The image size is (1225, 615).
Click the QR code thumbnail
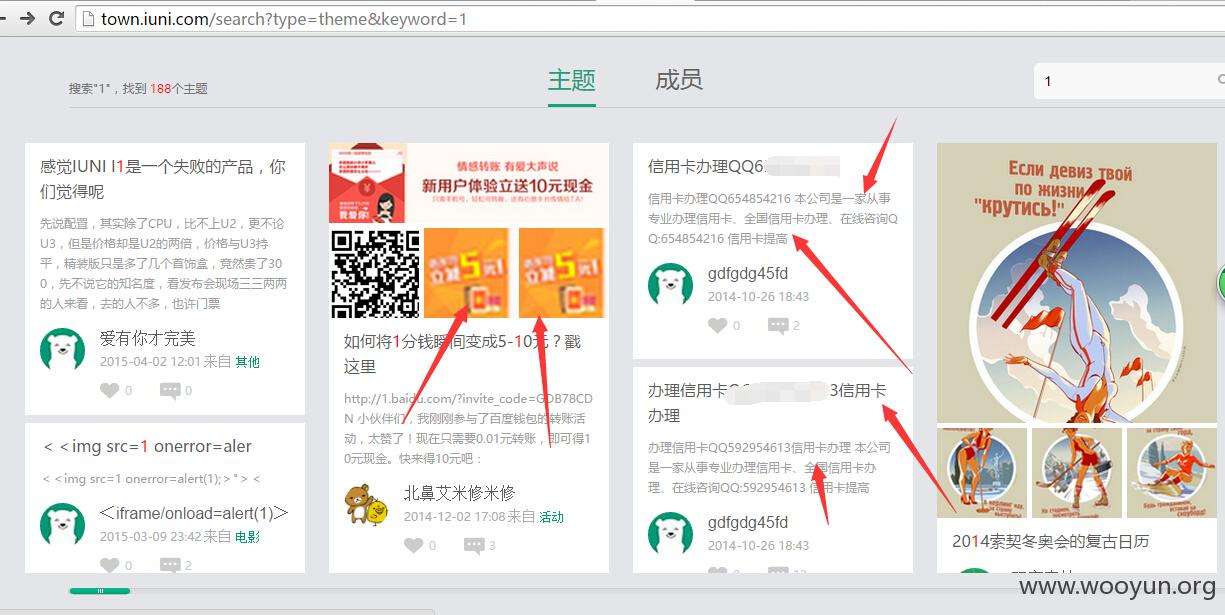coord(375,273)
